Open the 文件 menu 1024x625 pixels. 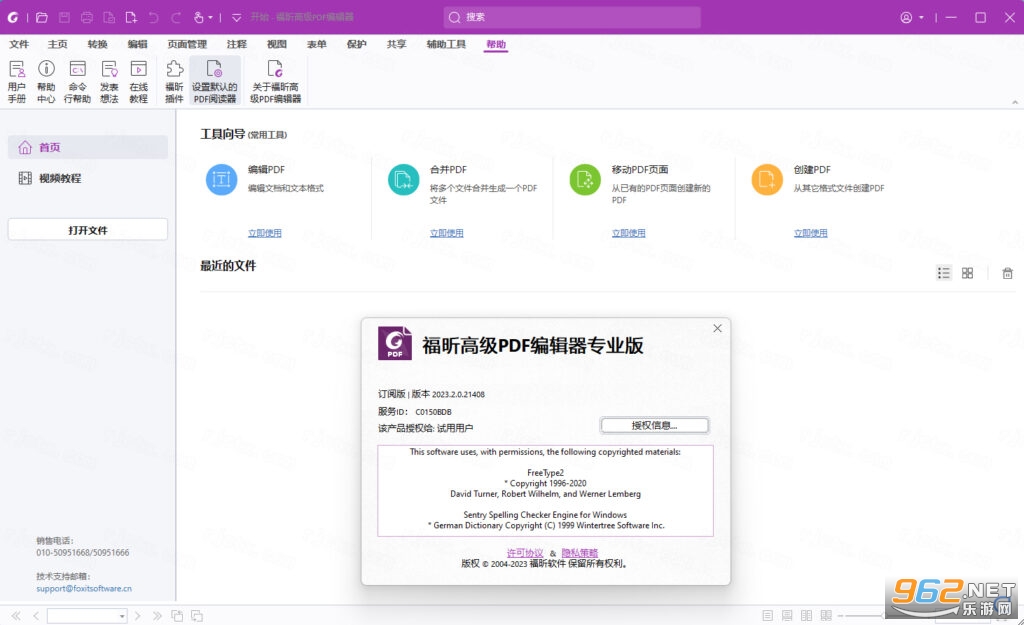point(19,44)
